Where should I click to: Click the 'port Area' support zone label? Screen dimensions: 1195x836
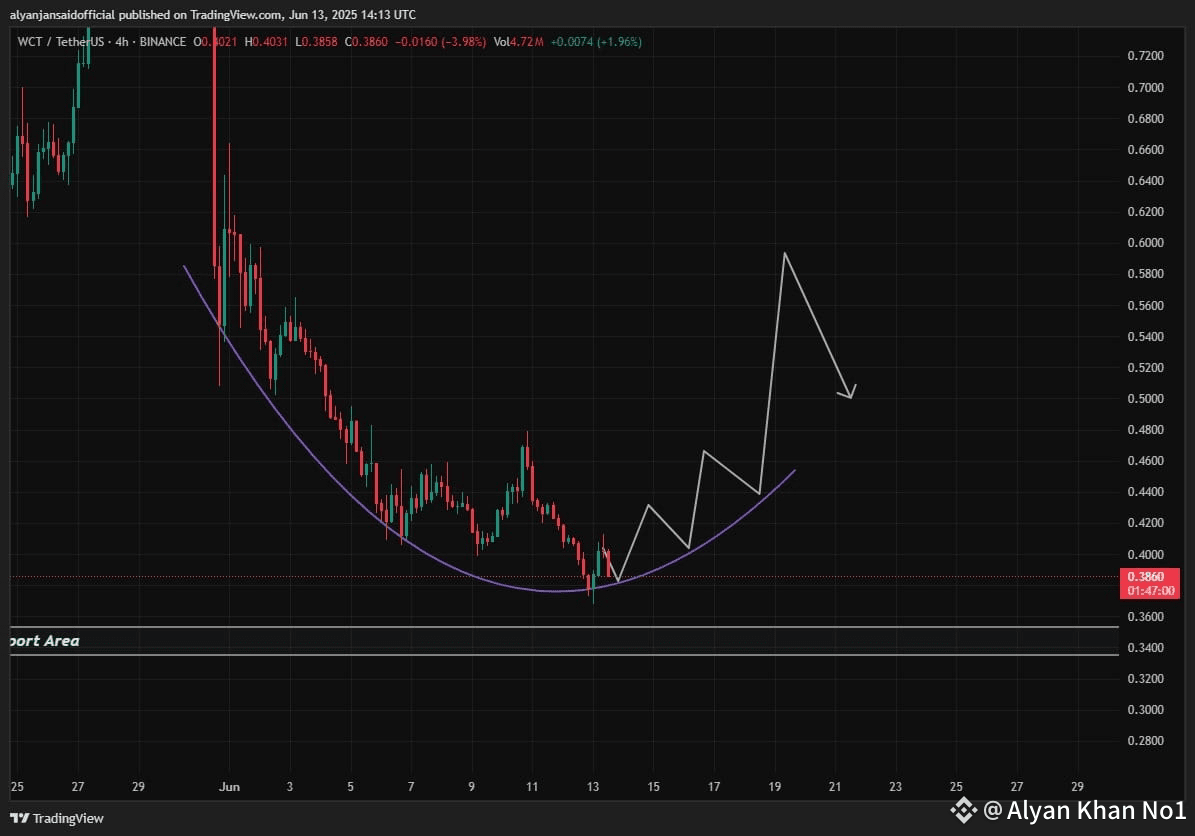tap(44, 641)
